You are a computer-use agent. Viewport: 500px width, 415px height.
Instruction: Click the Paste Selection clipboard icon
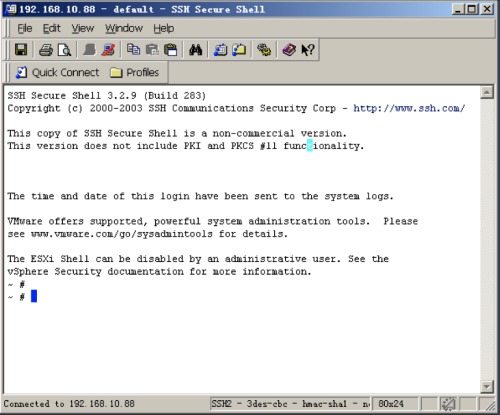pos(171,50)
